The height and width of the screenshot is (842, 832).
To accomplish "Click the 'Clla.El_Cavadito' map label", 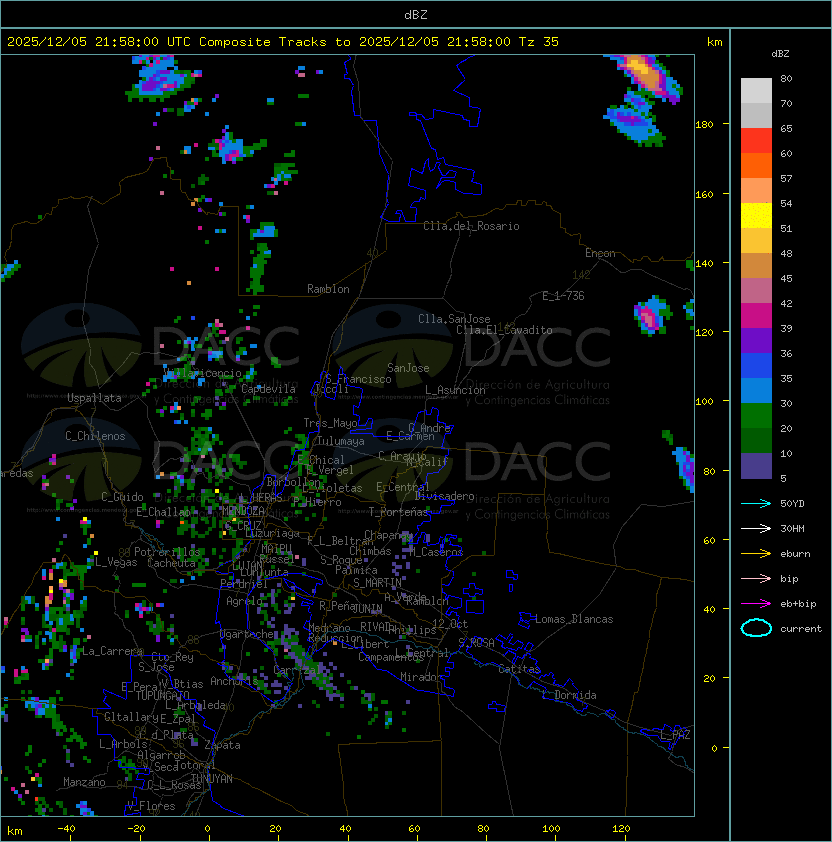I will (504, 330).
